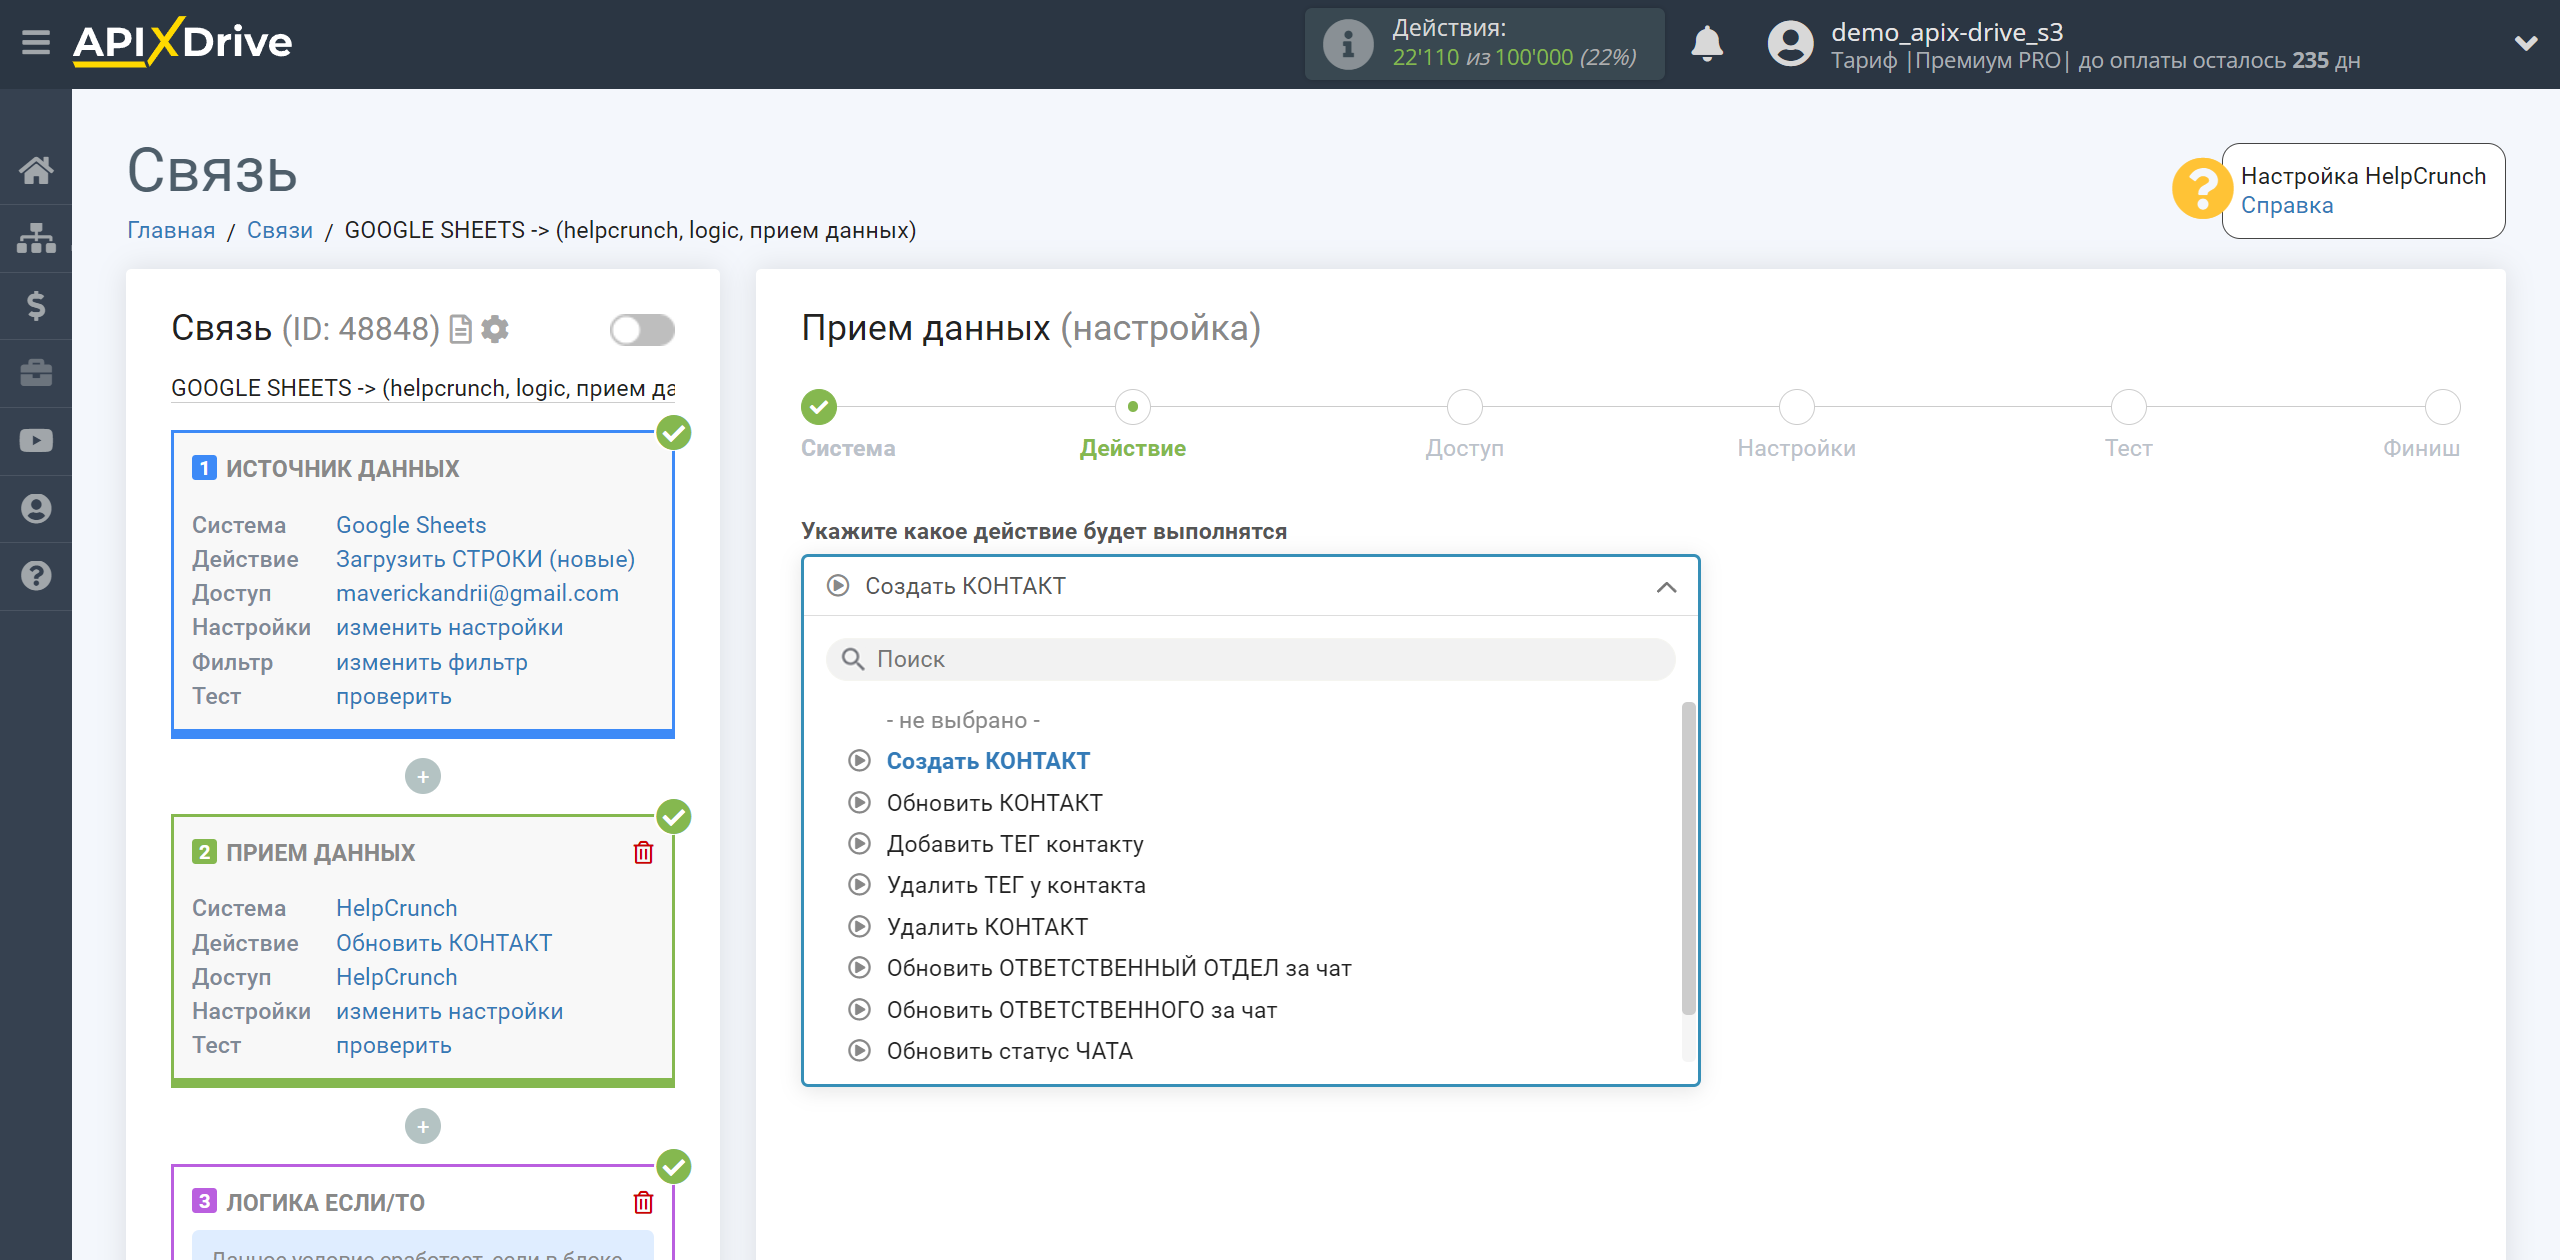
Task: Click the dropdown list scrollbar
Action: (1688, 858)
